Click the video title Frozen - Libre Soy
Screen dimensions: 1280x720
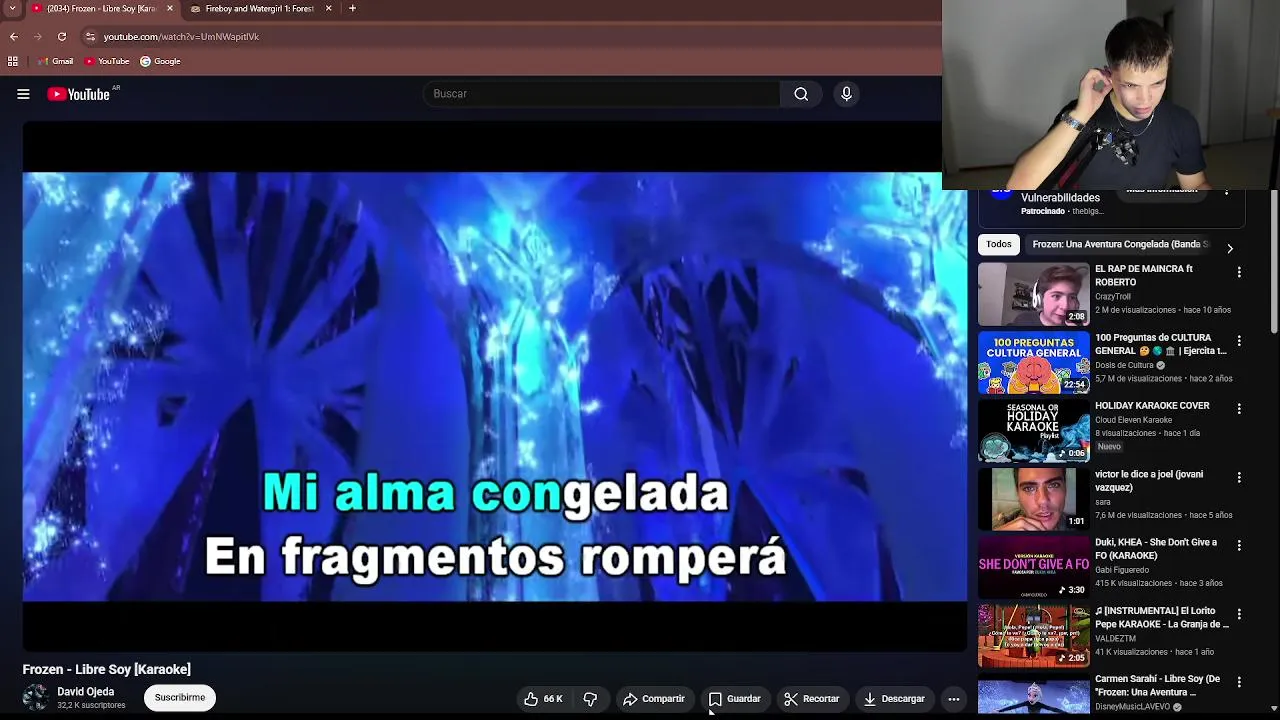point(107,669)
